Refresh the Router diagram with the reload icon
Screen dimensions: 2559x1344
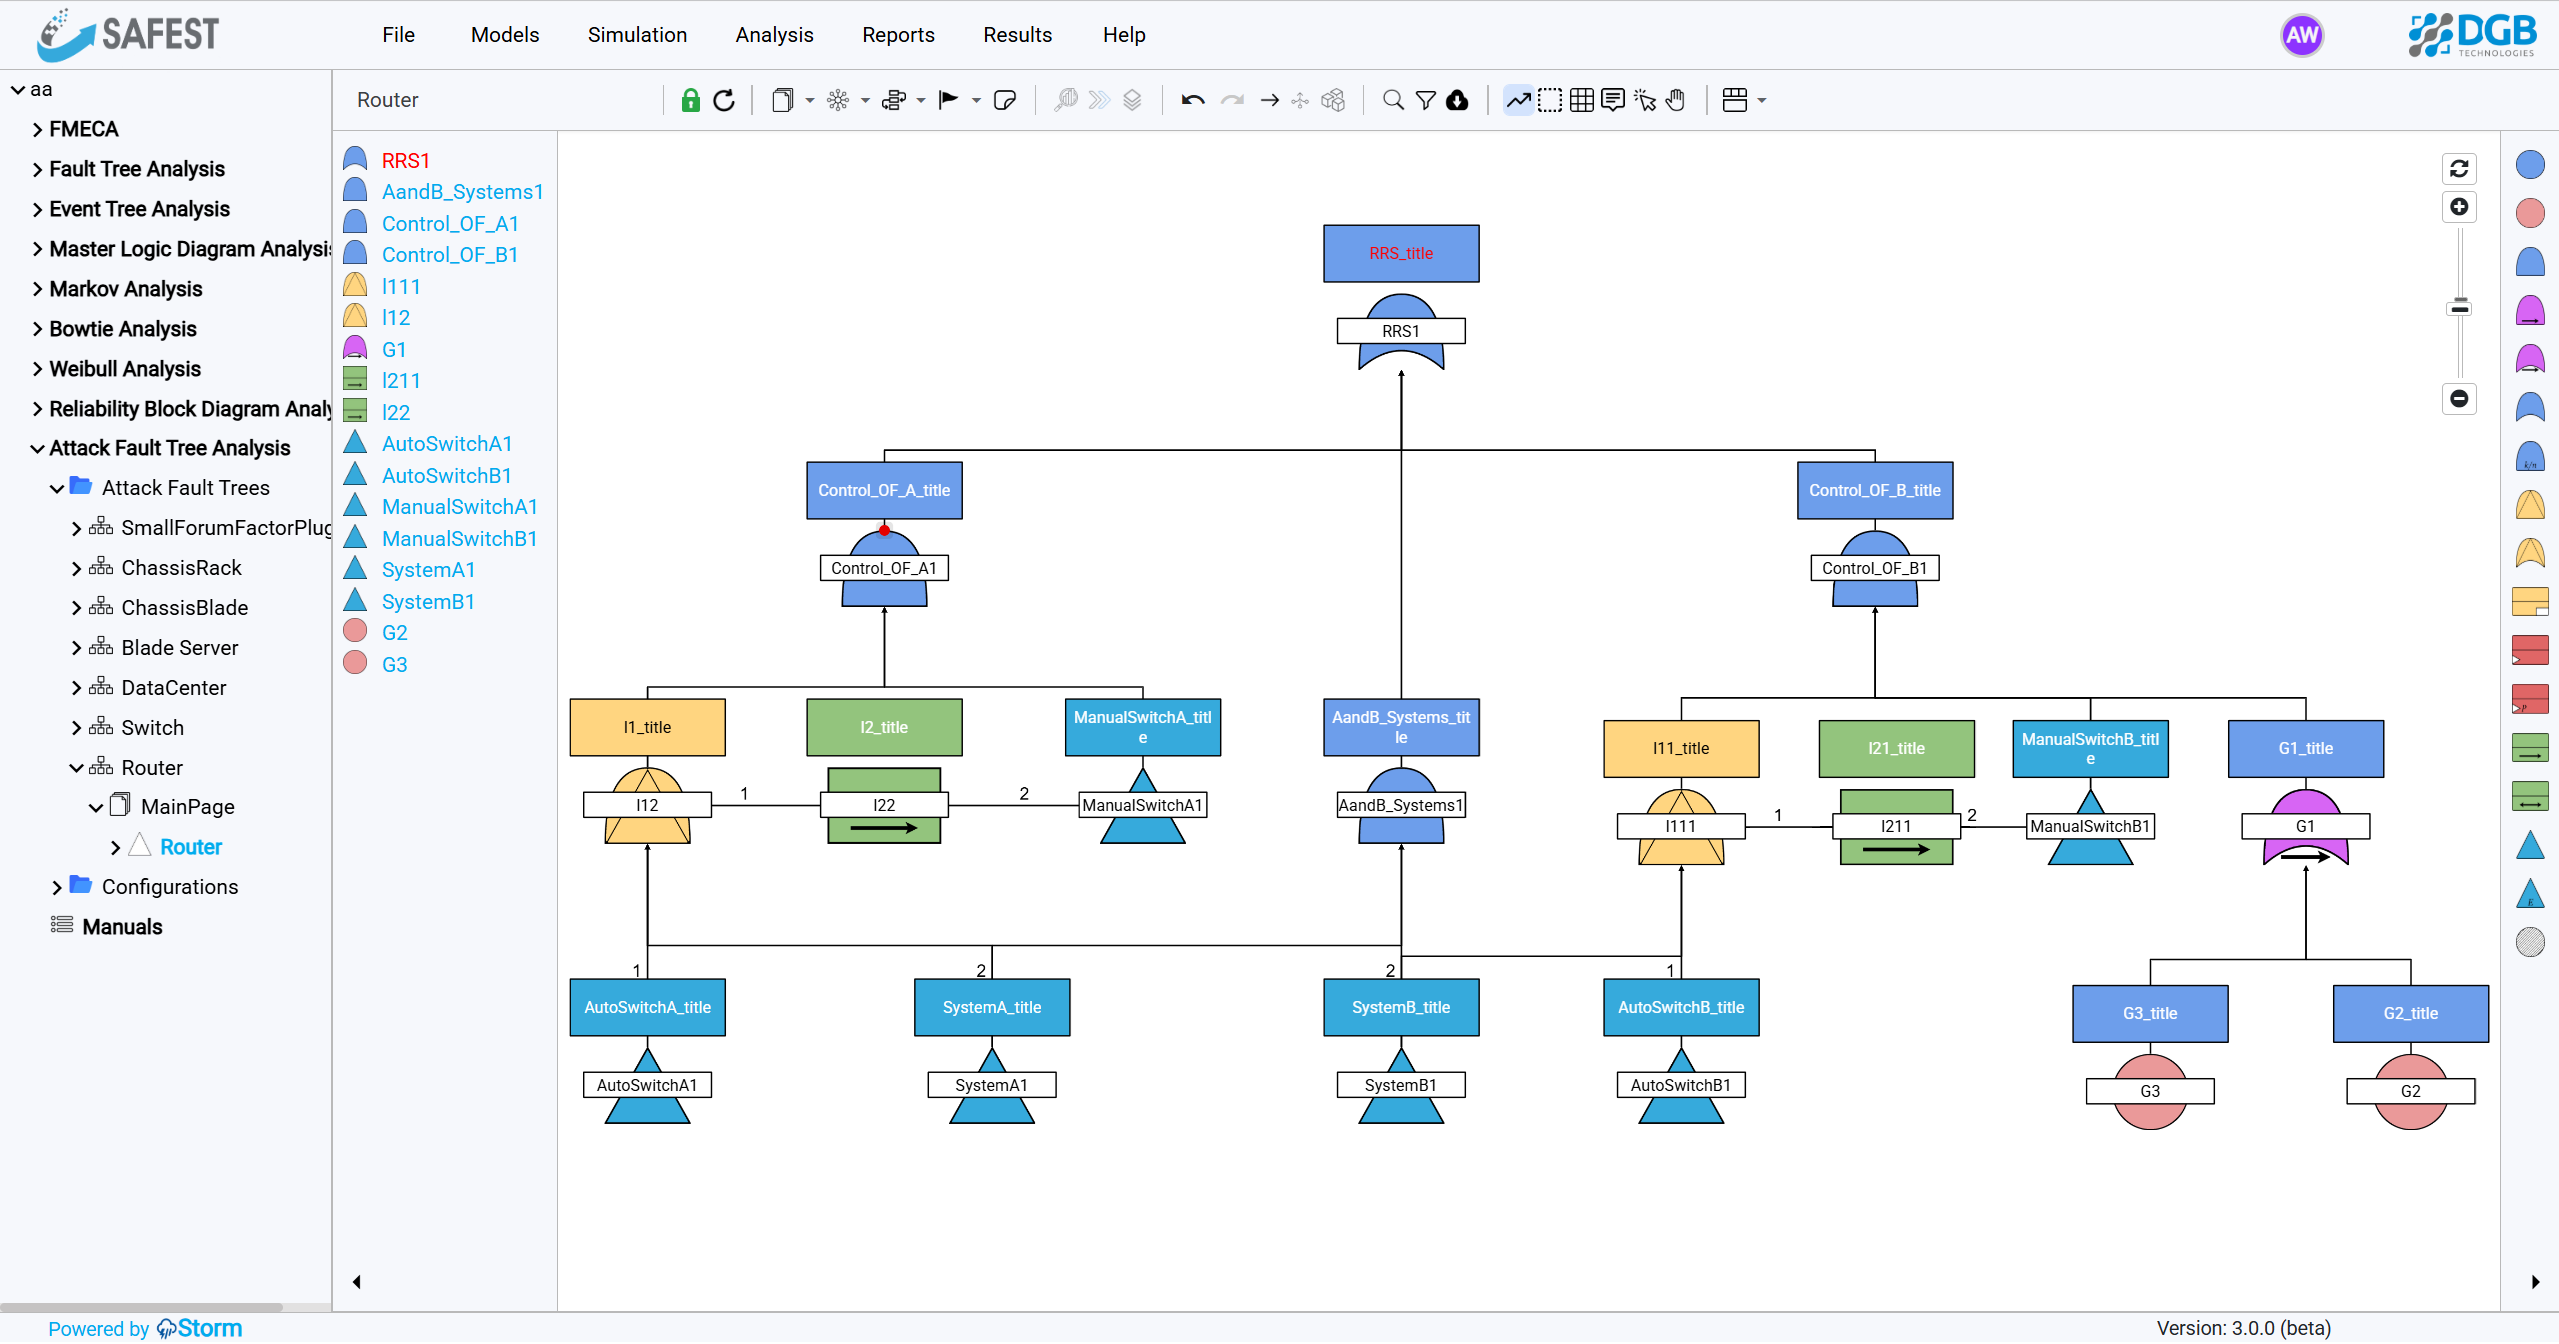724,100
